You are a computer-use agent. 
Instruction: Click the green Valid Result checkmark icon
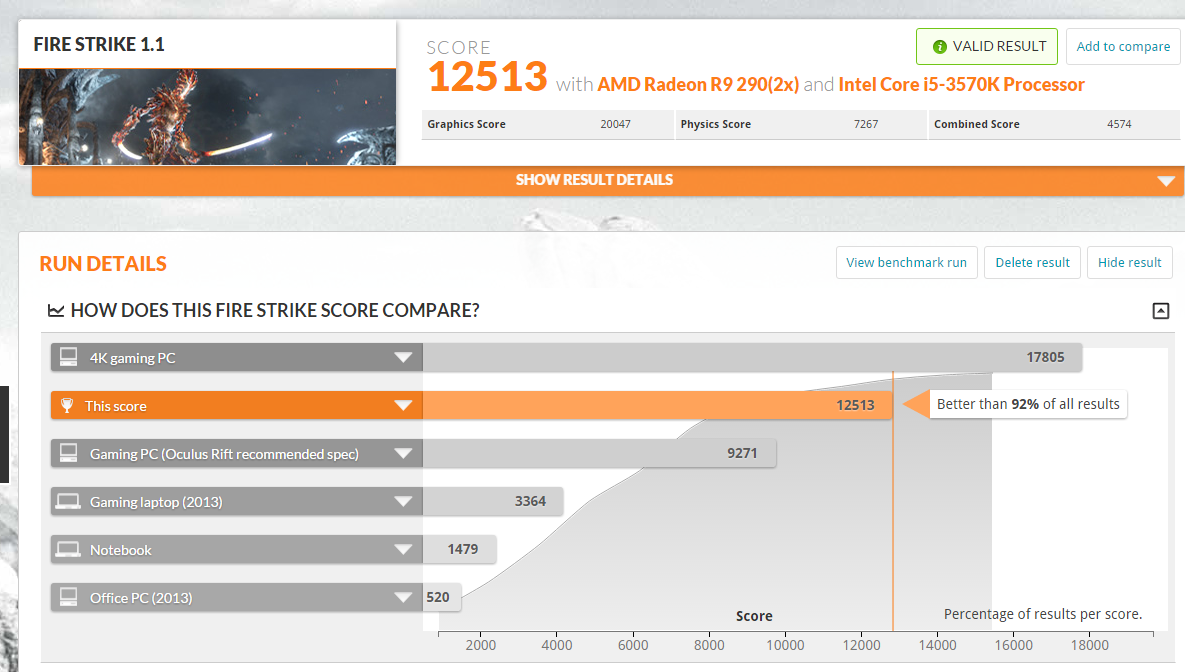click(x=939, y=47)
